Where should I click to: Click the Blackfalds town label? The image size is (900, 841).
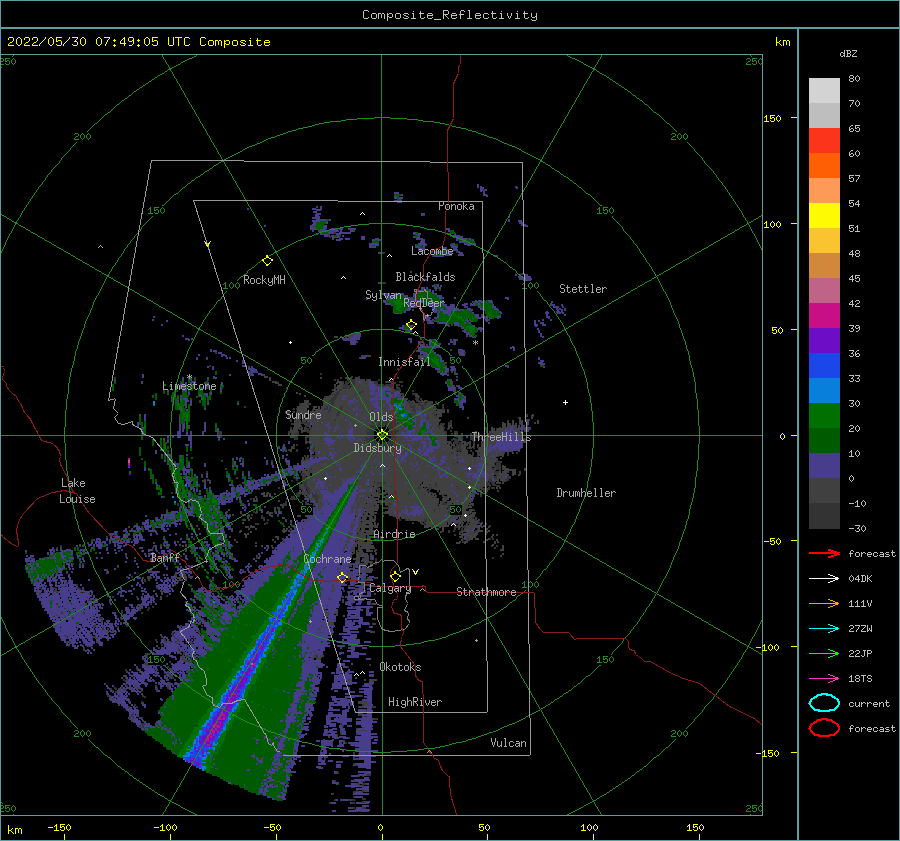425,277
